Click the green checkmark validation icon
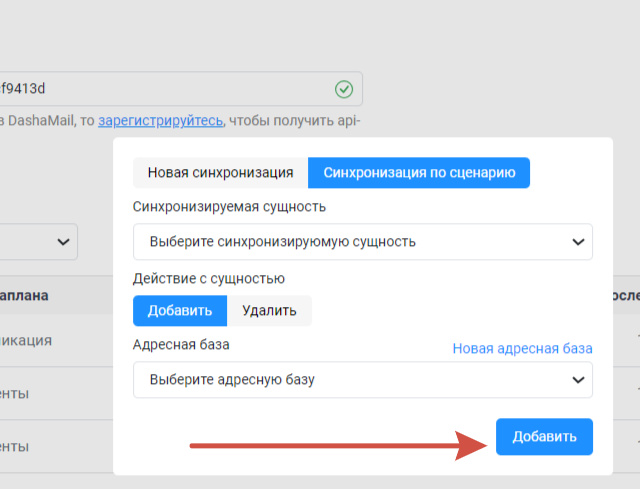The image size is (640, 489). click(x=344, y=89)
